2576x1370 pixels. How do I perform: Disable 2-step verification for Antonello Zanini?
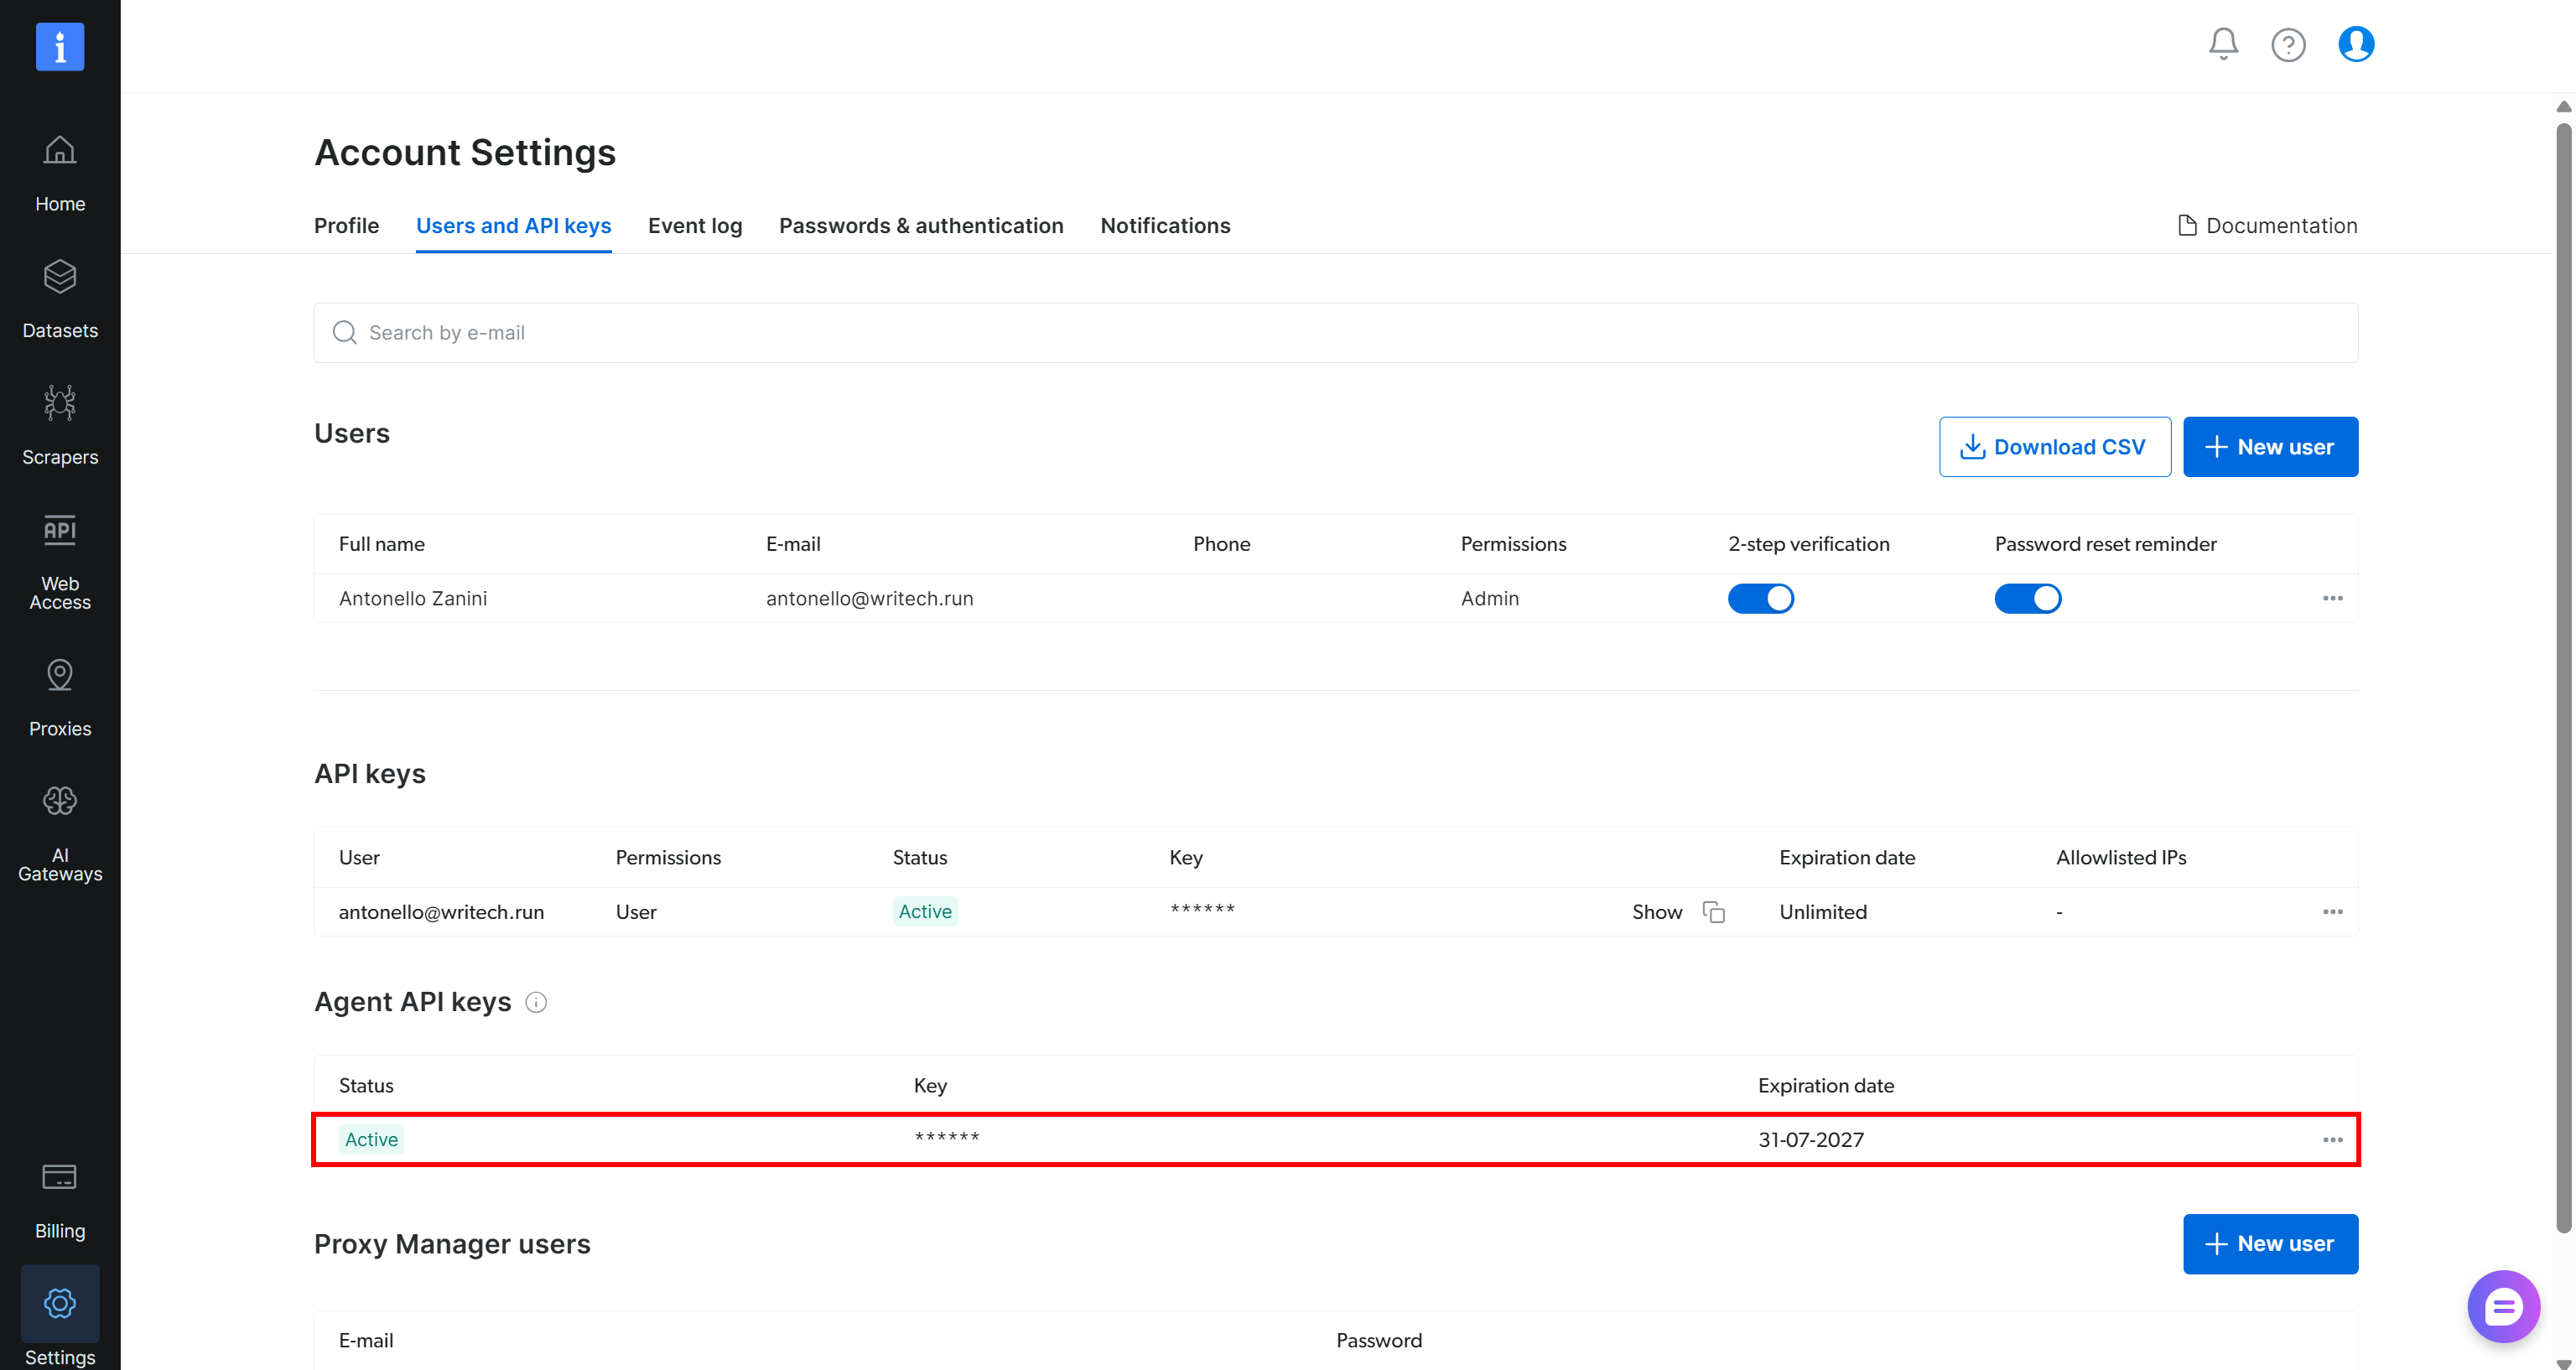point(1761,598)
